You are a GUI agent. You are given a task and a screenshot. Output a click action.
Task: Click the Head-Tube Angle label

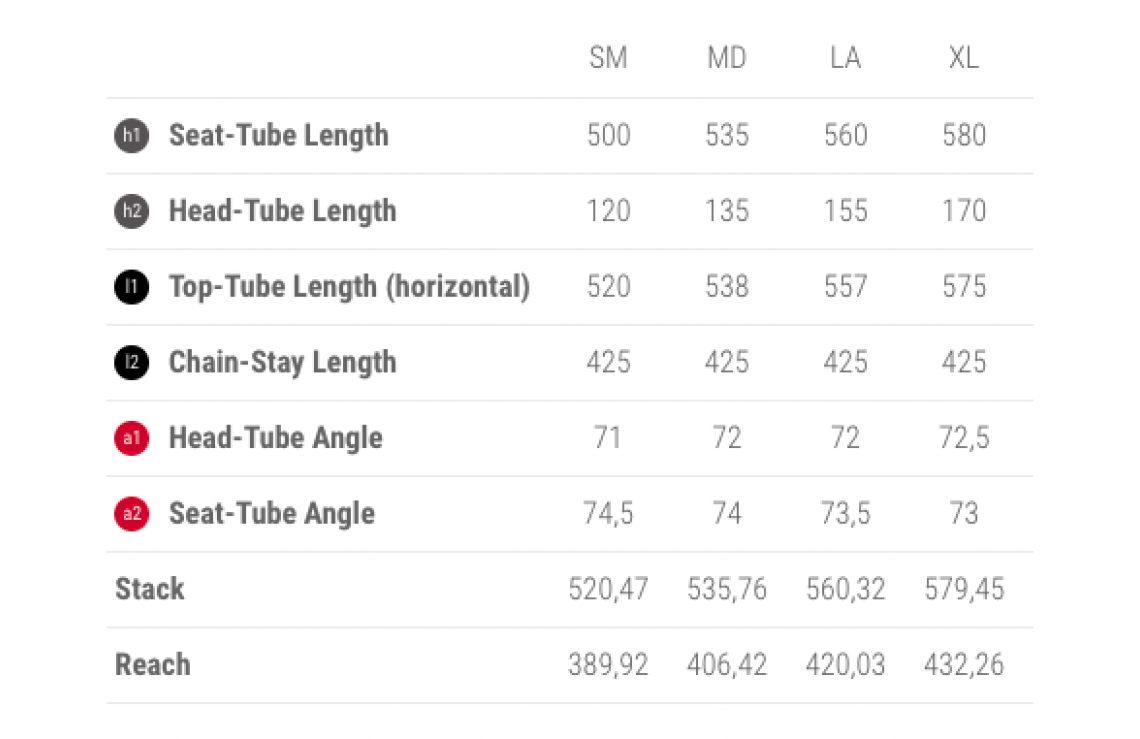tap(275, 439)
